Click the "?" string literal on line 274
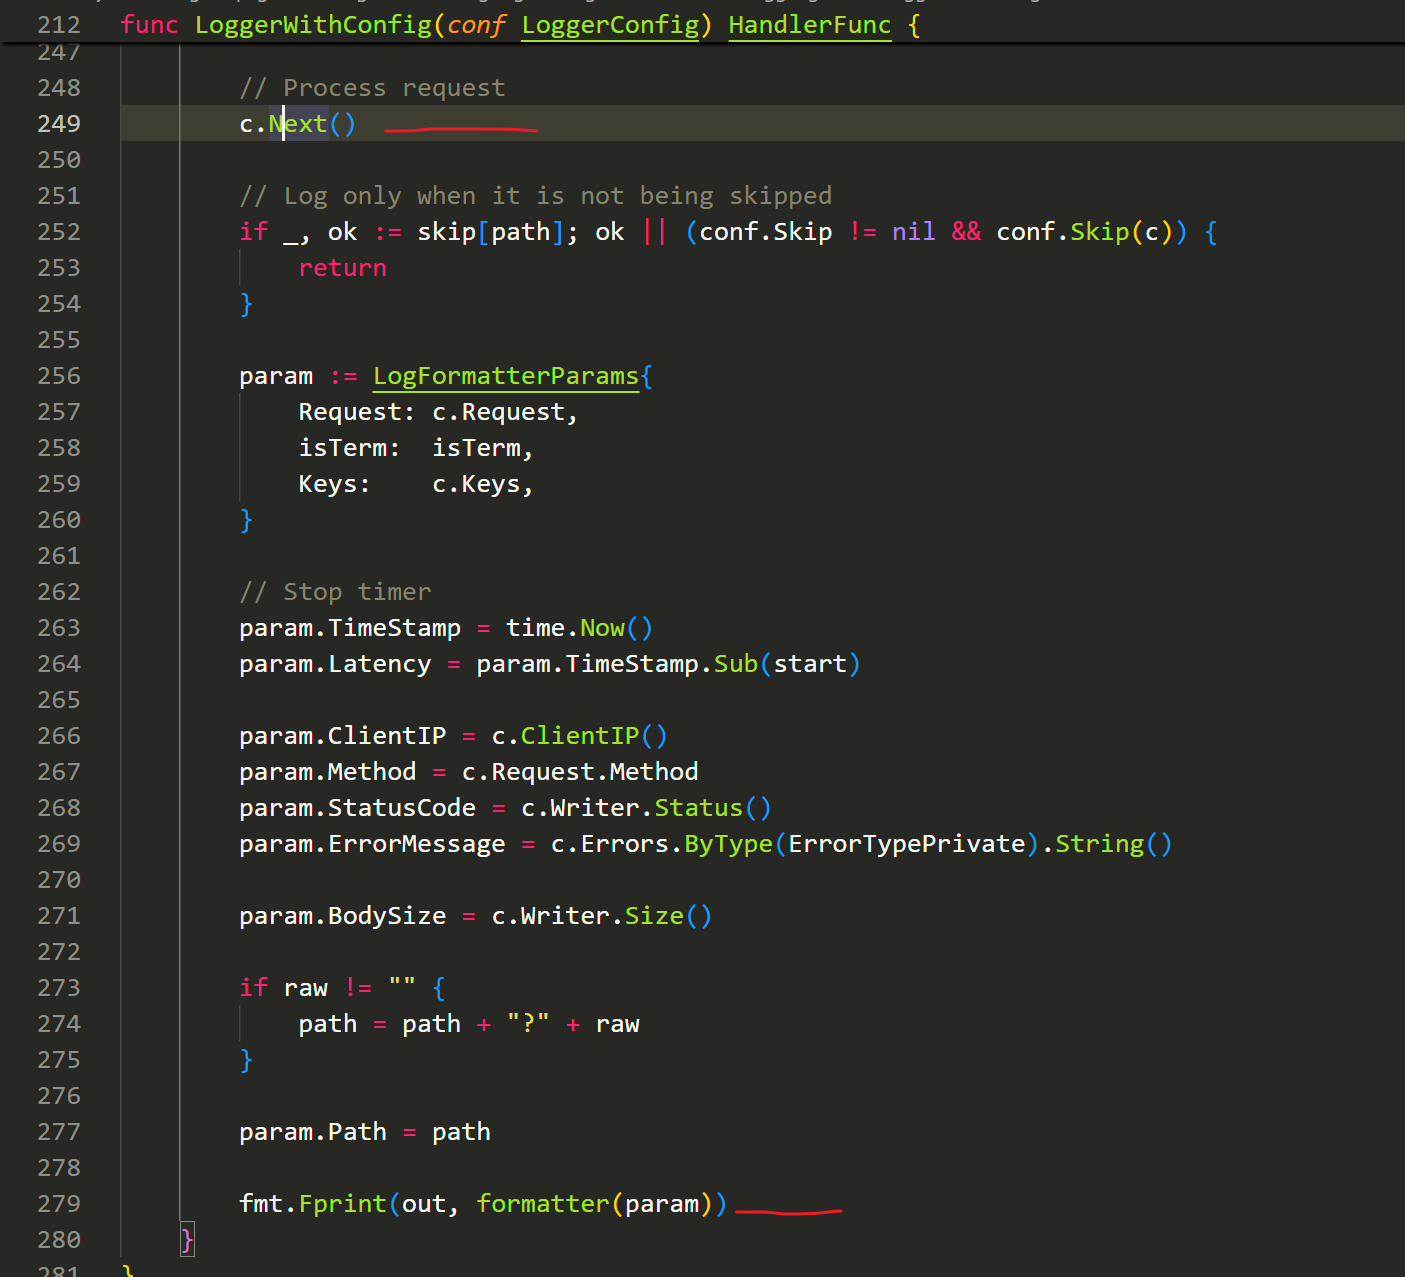The width and height of the screenshot is (1405, 1277). click(x=528, y=1024)
